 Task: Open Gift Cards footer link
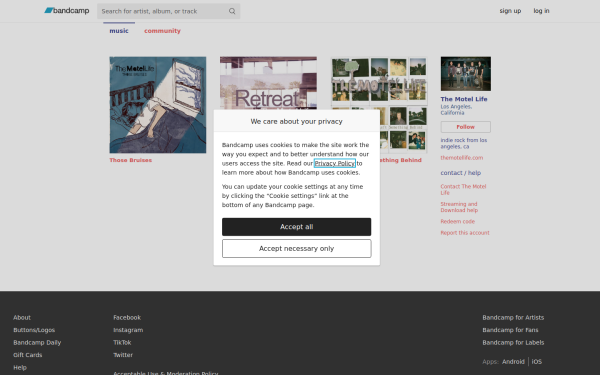[x=28, y=355]
